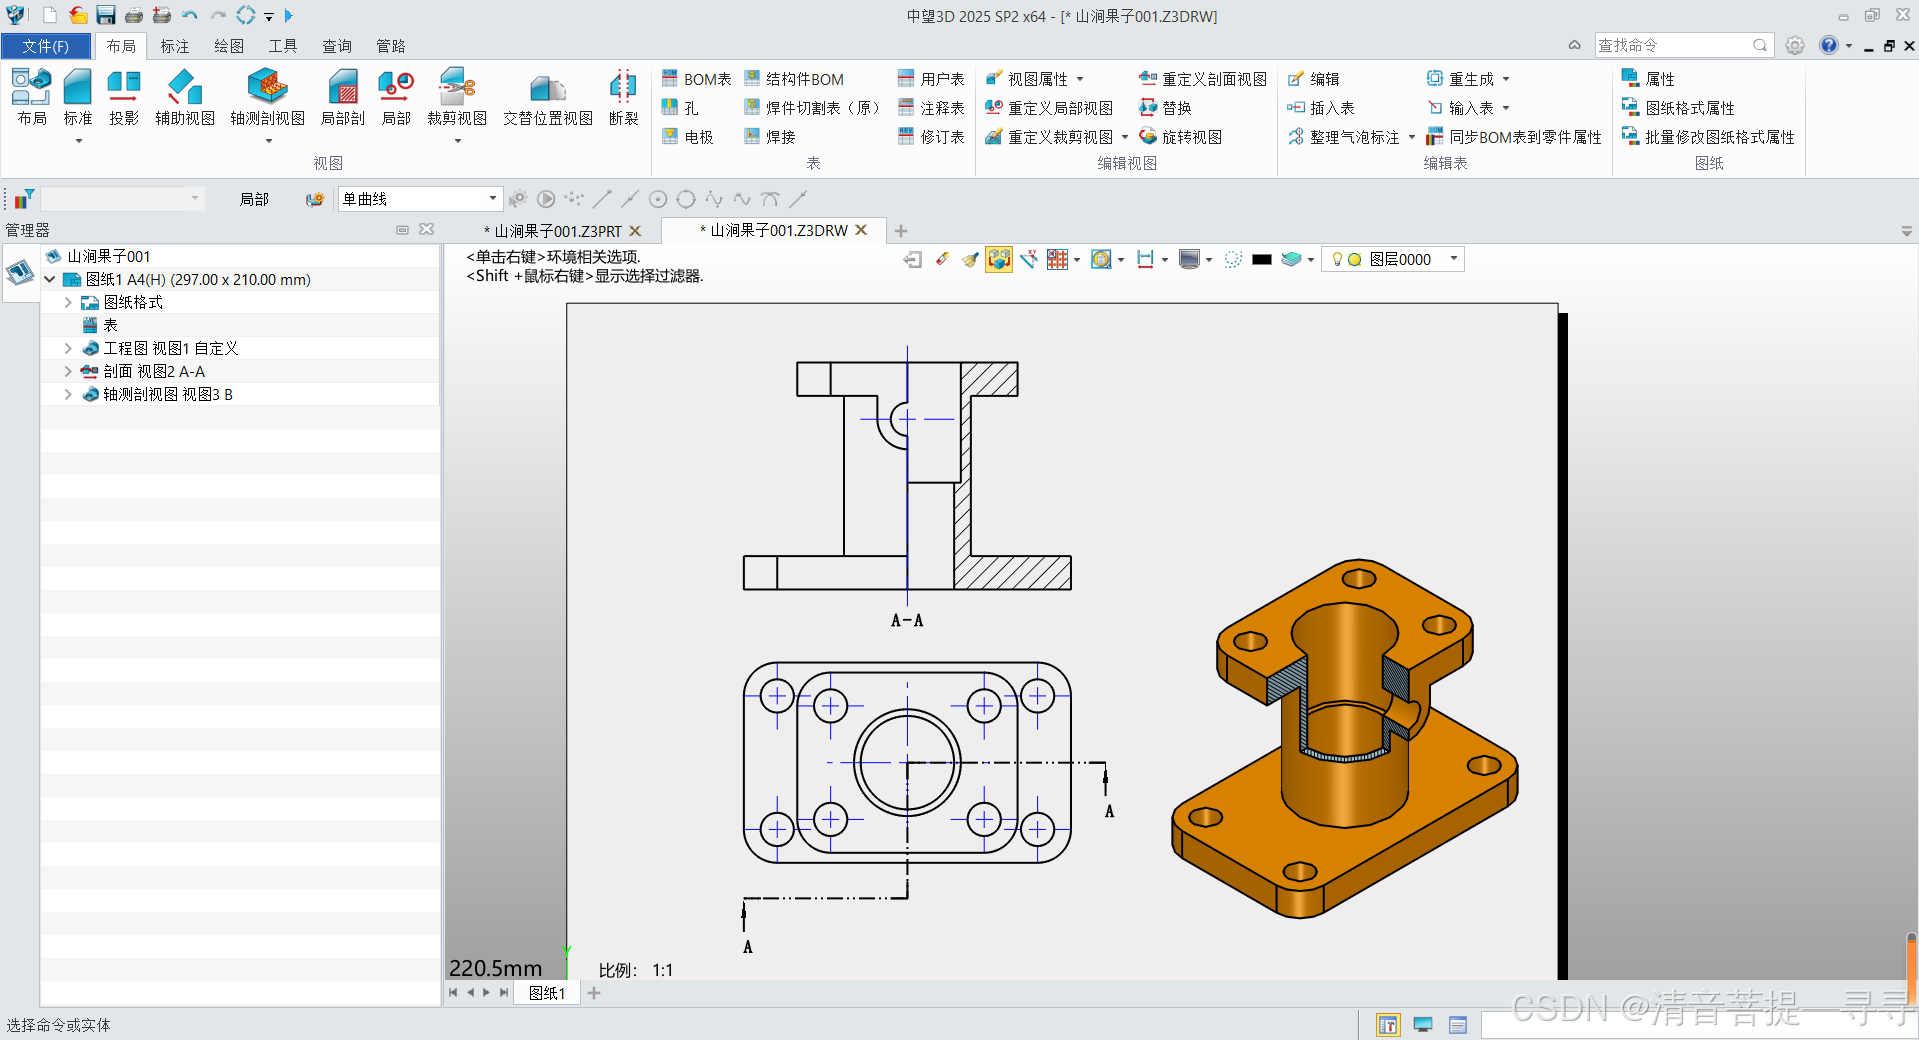Click 同步BOM表到零件属性

coord(1514,137)
